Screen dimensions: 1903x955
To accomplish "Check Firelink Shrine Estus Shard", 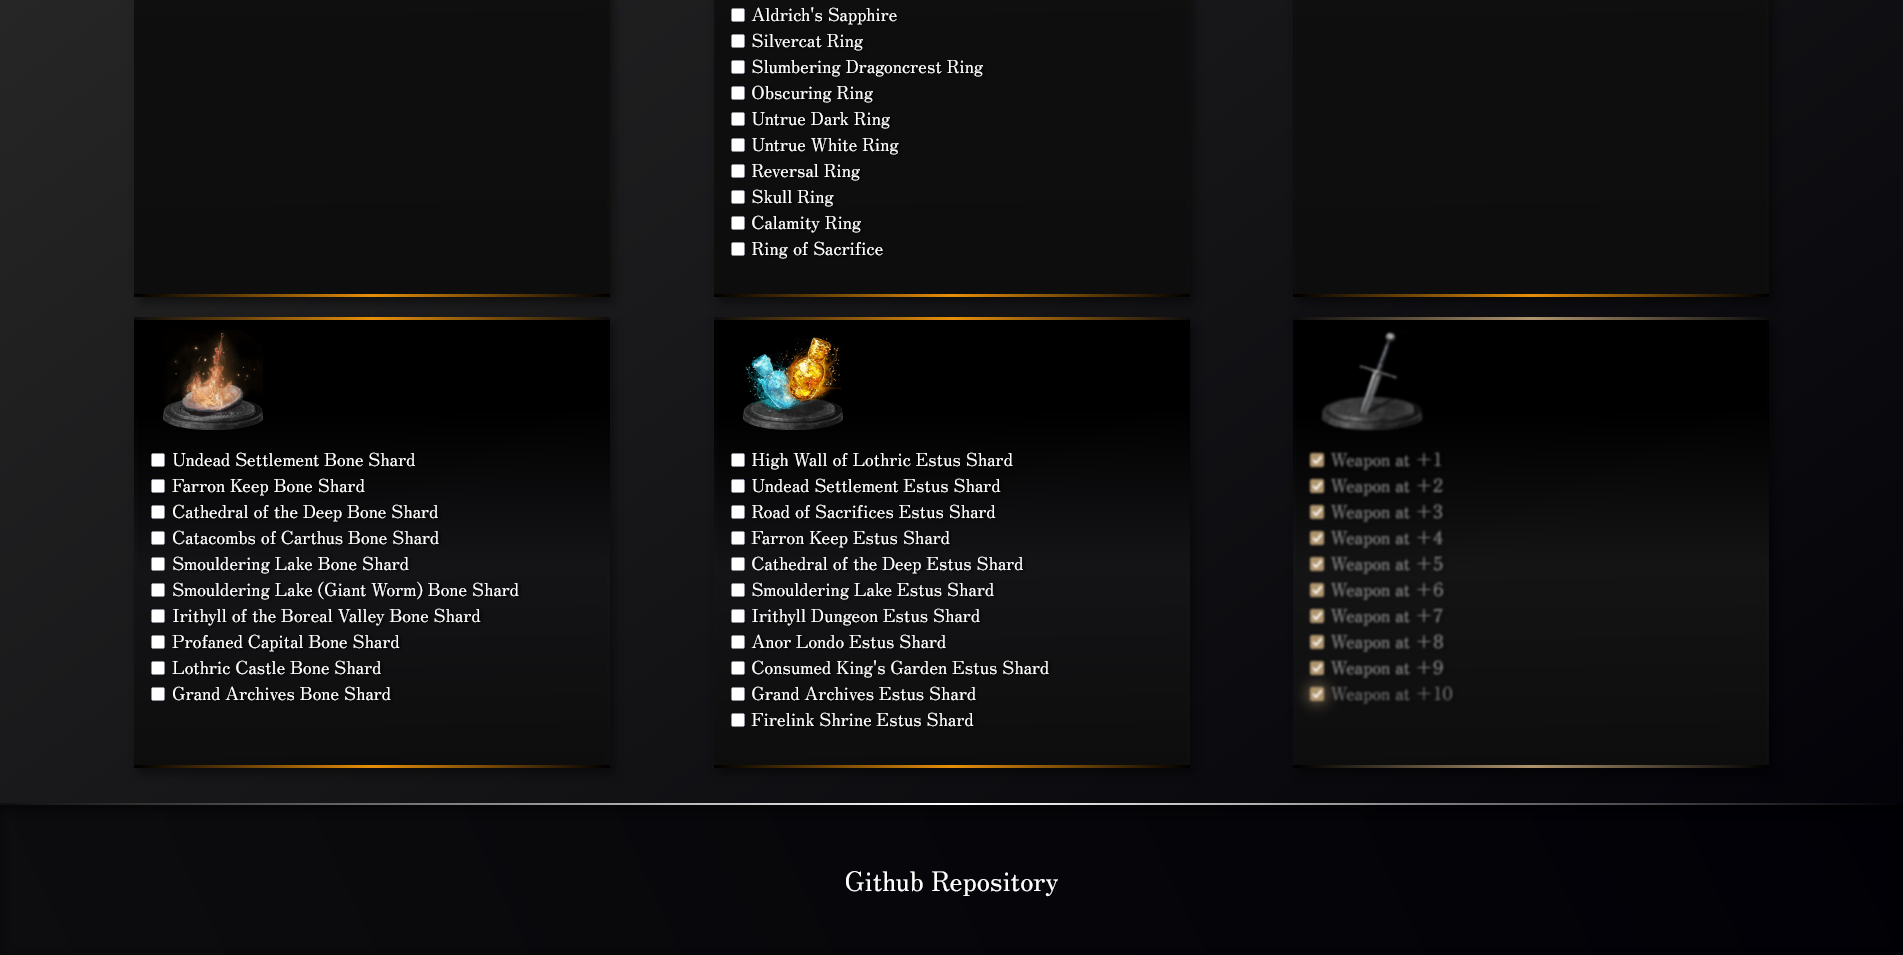I will click(x=738, y=720).
